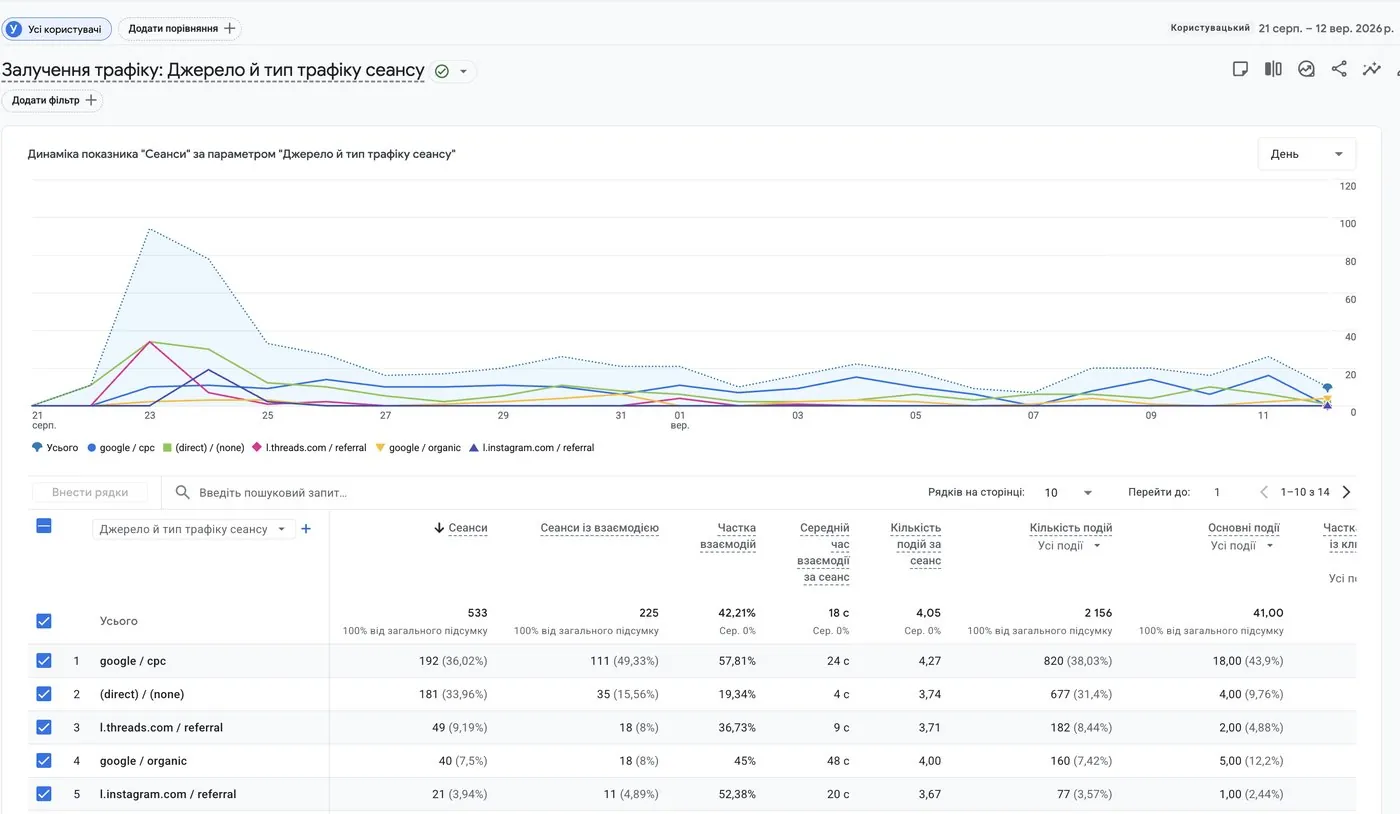Viewport: 1400px width, 814px height.
Task: Open the День granularity dropdown
Action: click(x=1307, y=154)
